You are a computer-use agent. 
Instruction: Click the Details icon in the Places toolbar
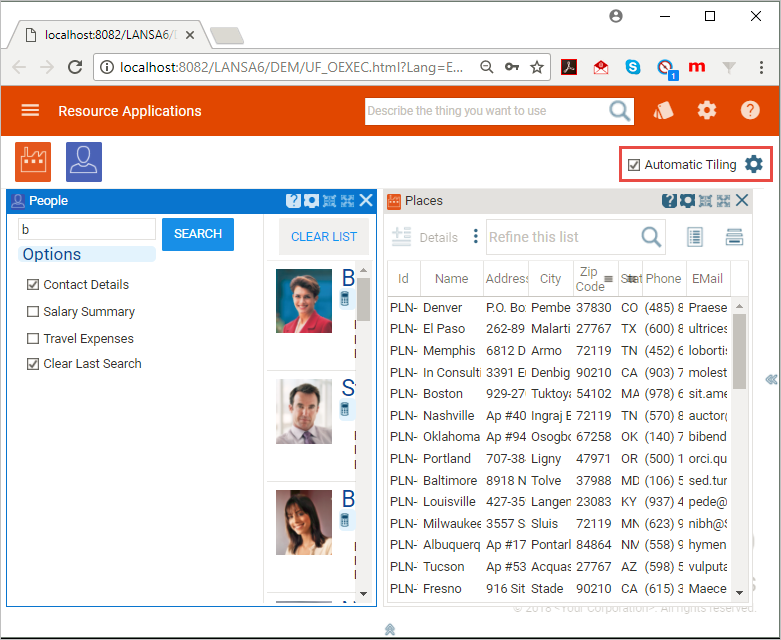coord(401,237)
